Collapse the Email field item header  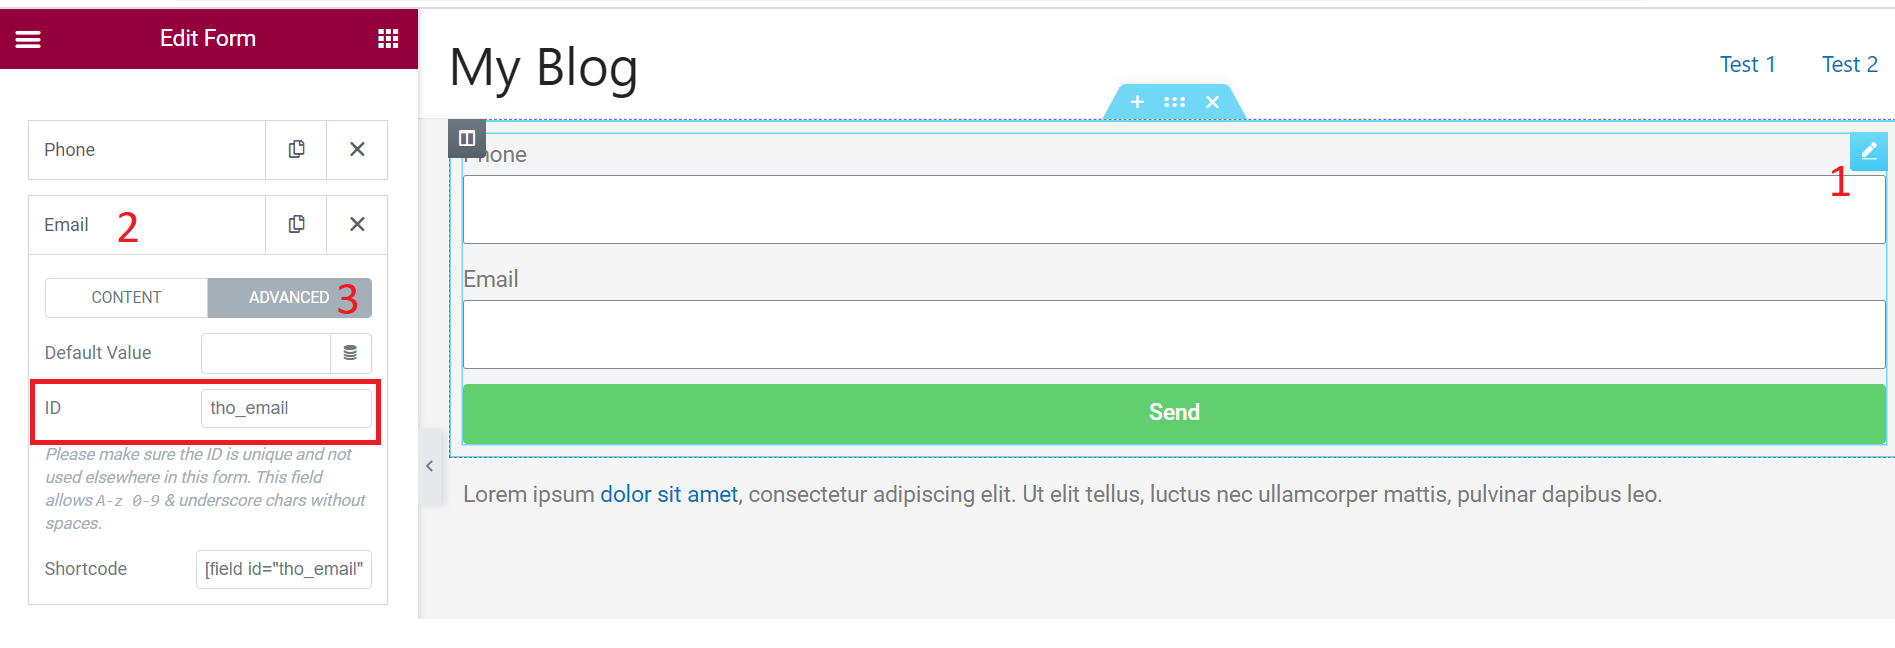[x=147, y=225]
